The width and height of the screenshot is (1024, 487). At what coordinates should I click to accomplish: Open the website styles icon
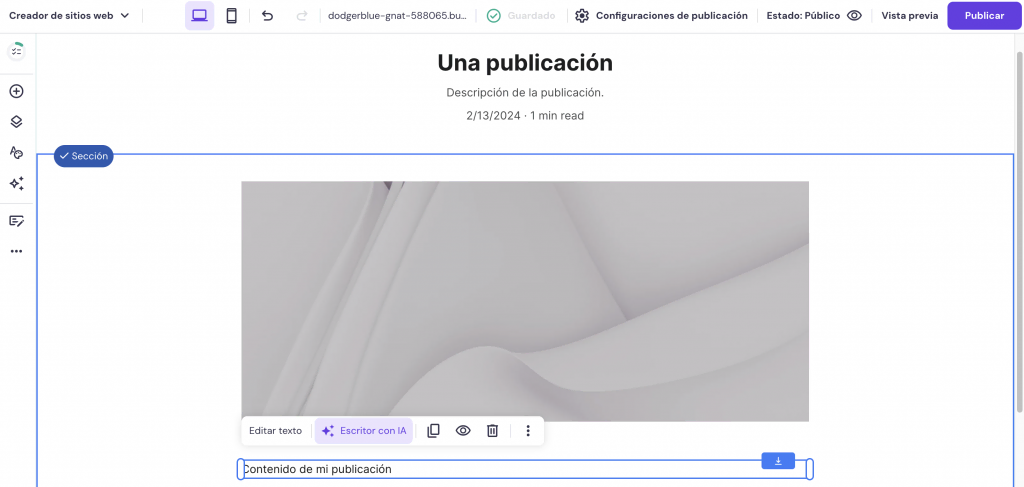click(16, 153)
